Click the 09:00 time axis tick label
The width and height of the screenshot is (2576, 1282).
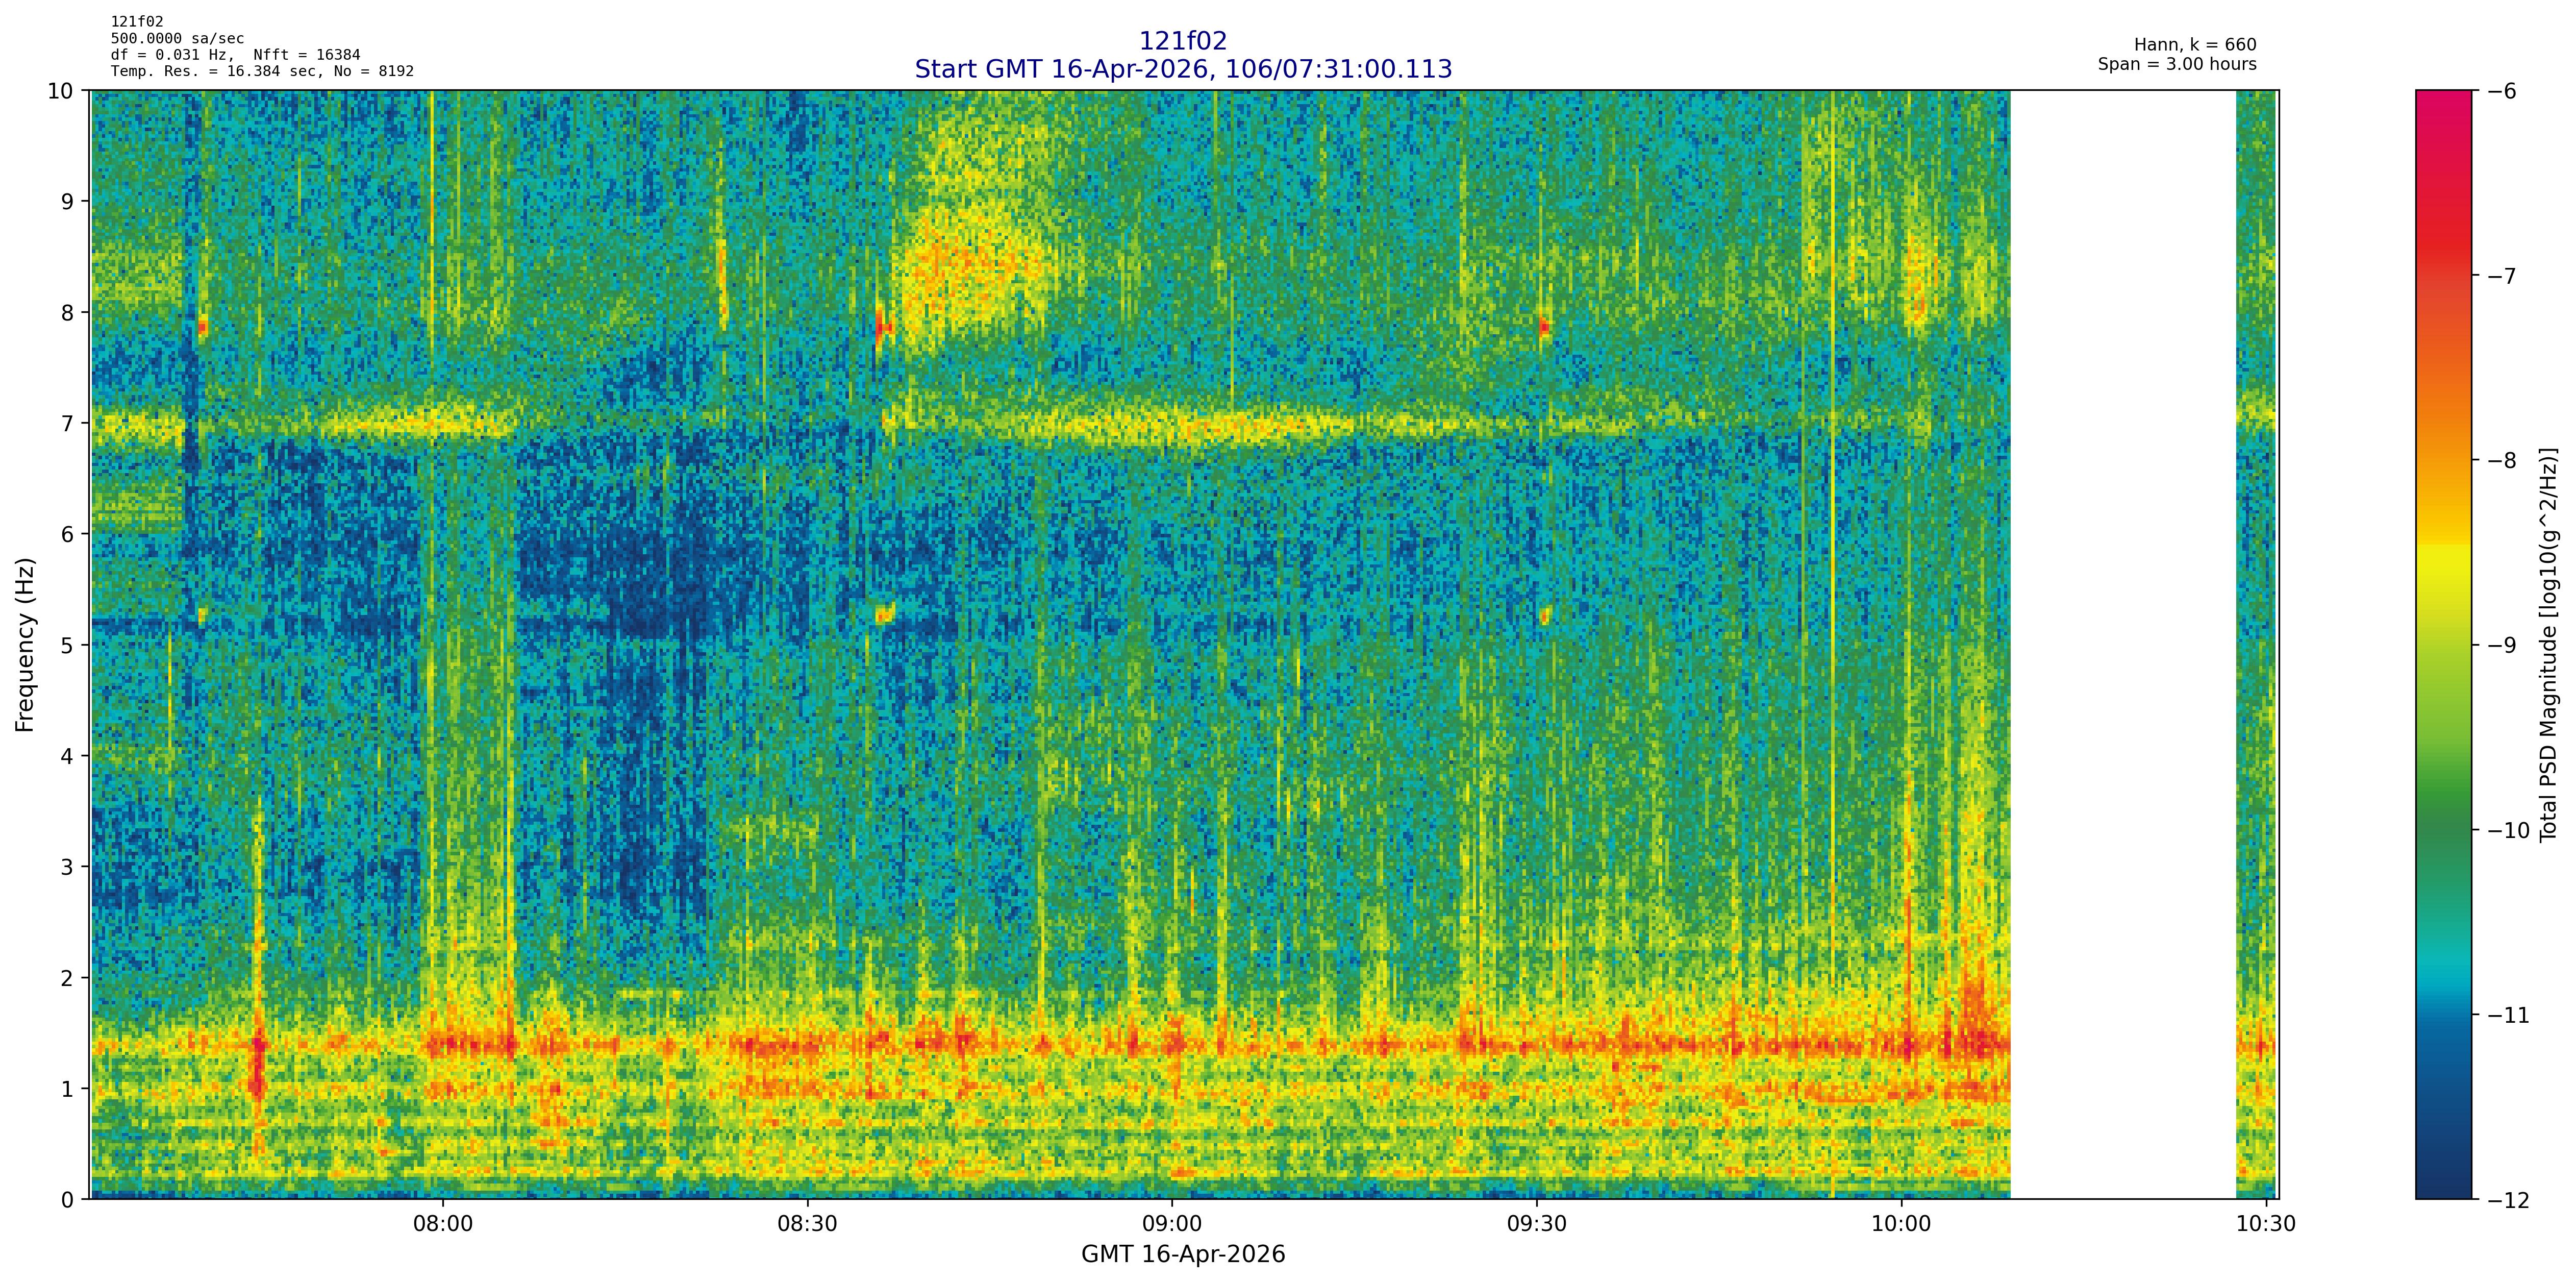[x=1172, y=1224]
